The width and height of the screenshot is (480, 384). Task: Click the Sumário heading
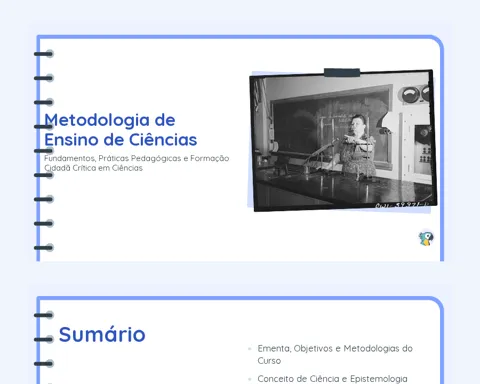pos(102,334)
